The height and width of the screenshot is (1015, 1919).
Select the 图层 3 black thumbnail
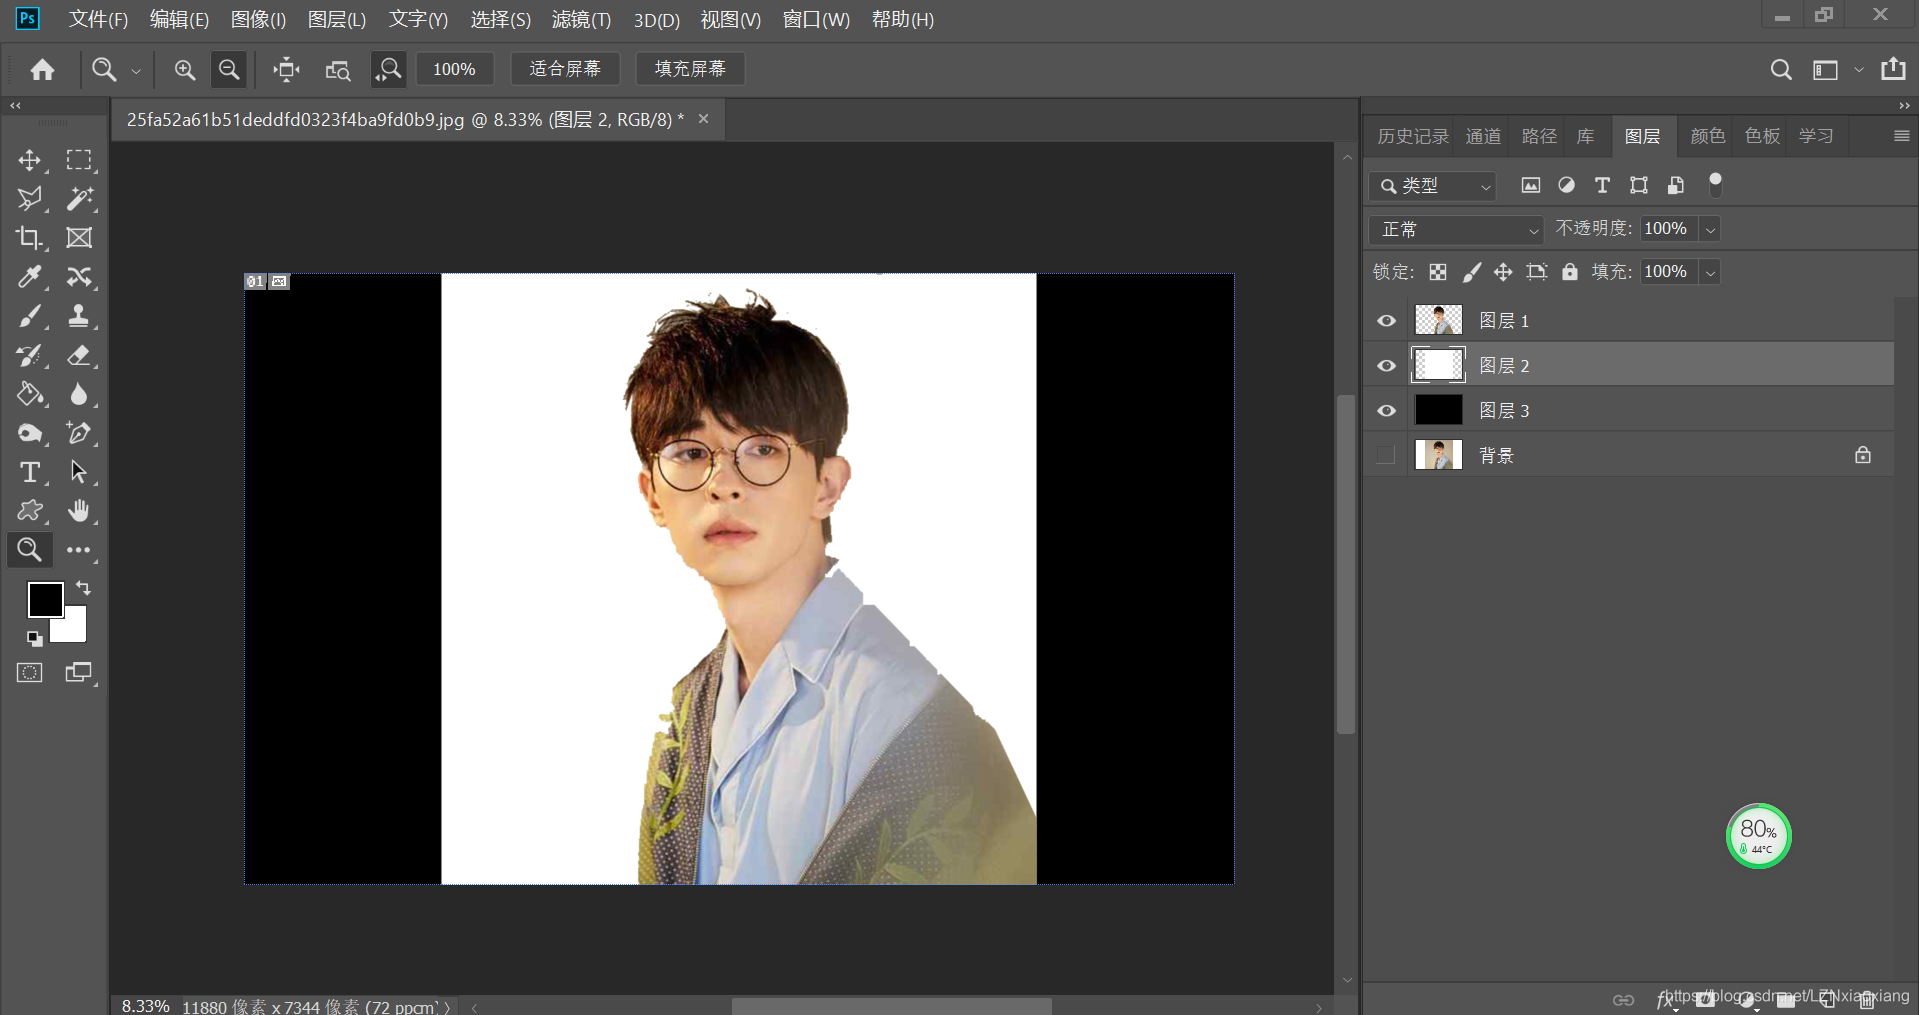coord(1438,410)
